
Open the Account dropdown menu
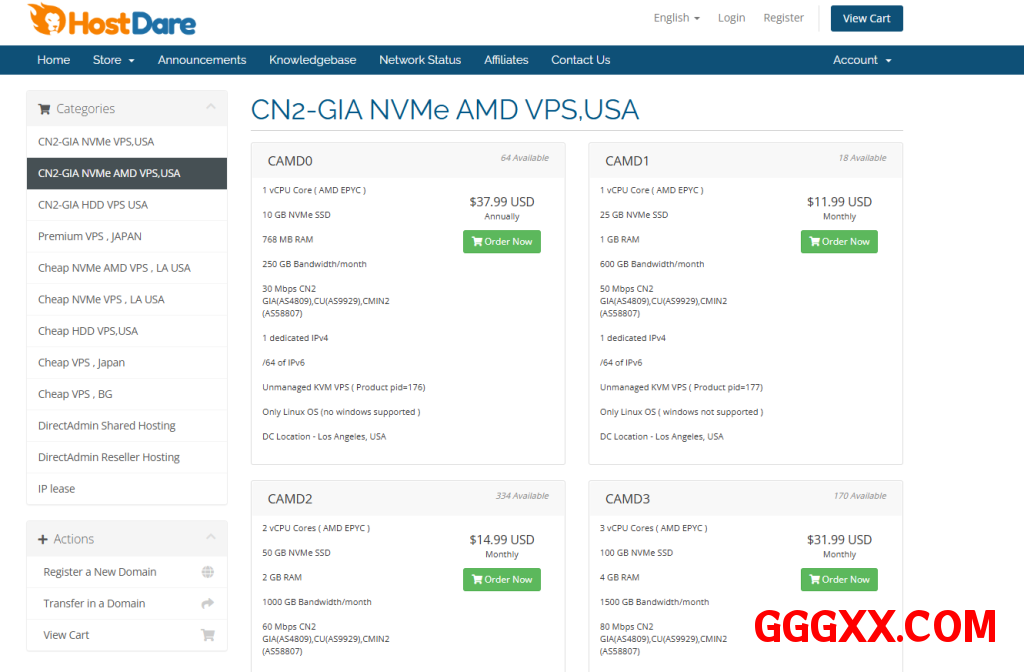(861, 60)
